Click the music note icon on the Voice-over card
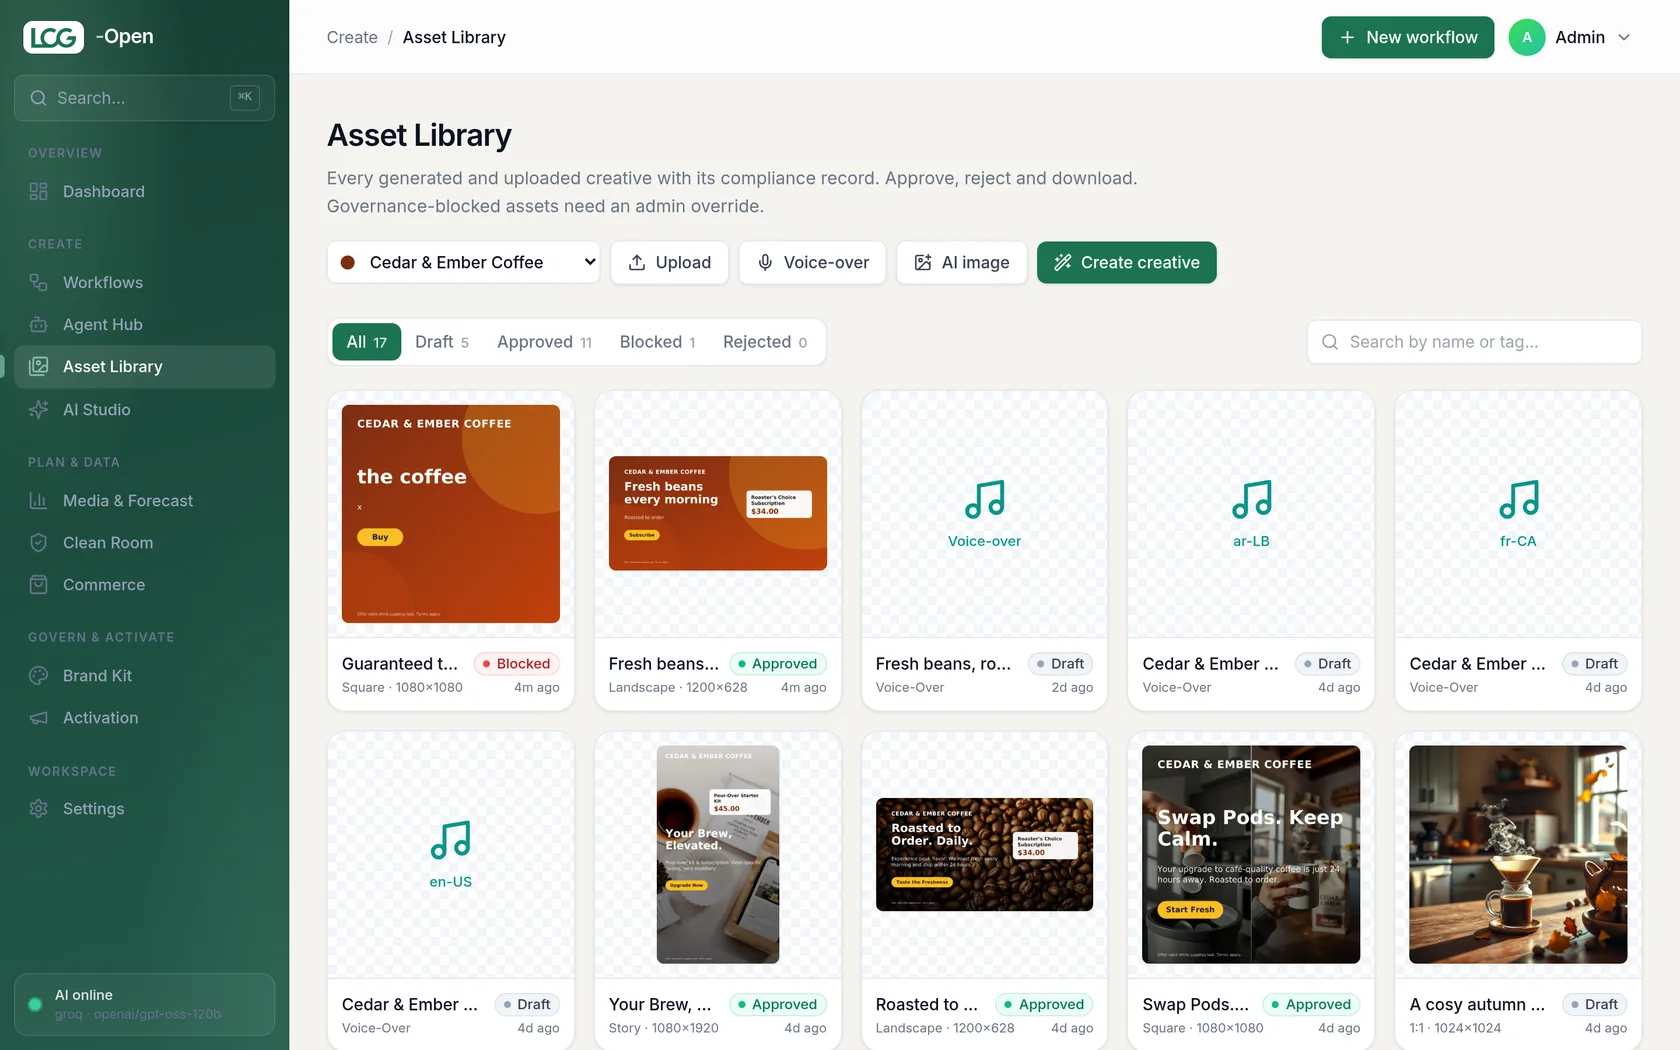The width and height of the screenshot is (1680, 1050). pos(985,499)
